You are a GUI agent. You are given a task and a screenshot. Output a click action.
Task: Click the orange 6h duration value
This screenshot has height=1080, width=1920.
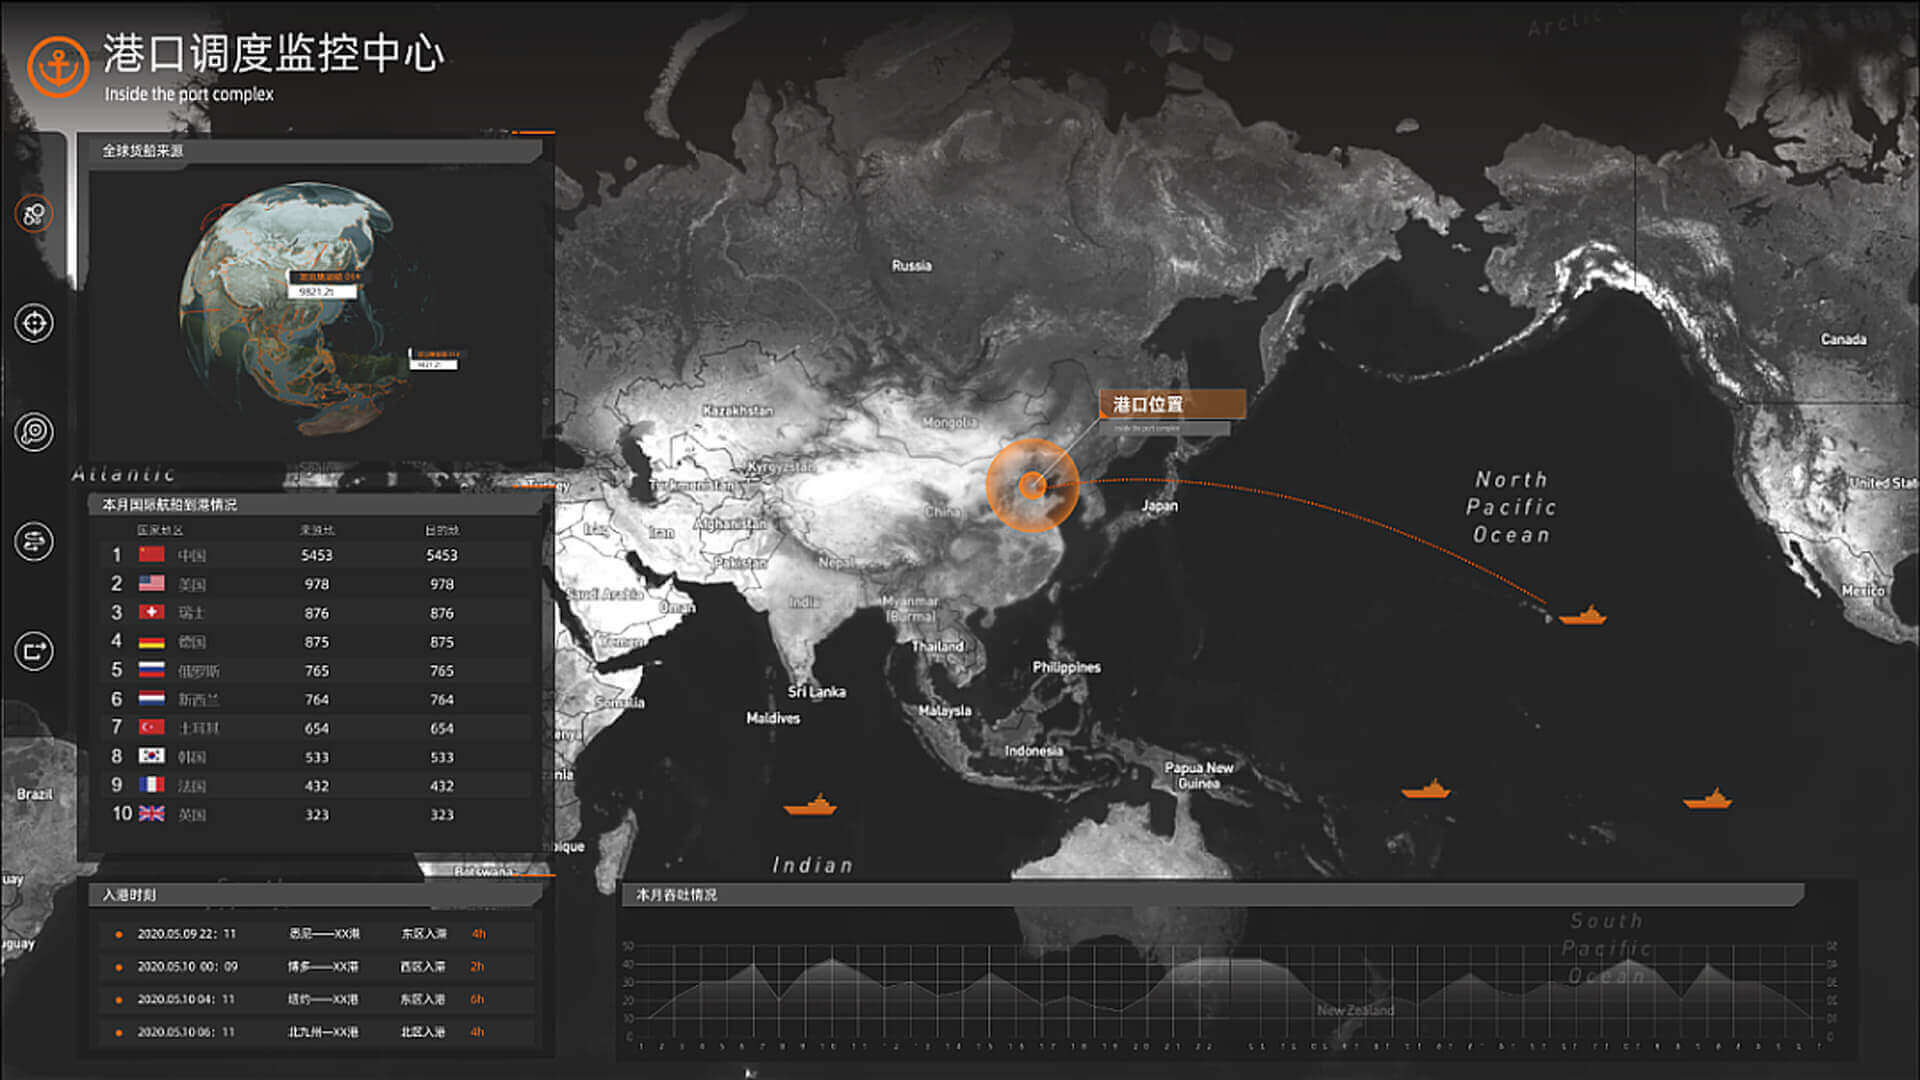pos(477,999)
